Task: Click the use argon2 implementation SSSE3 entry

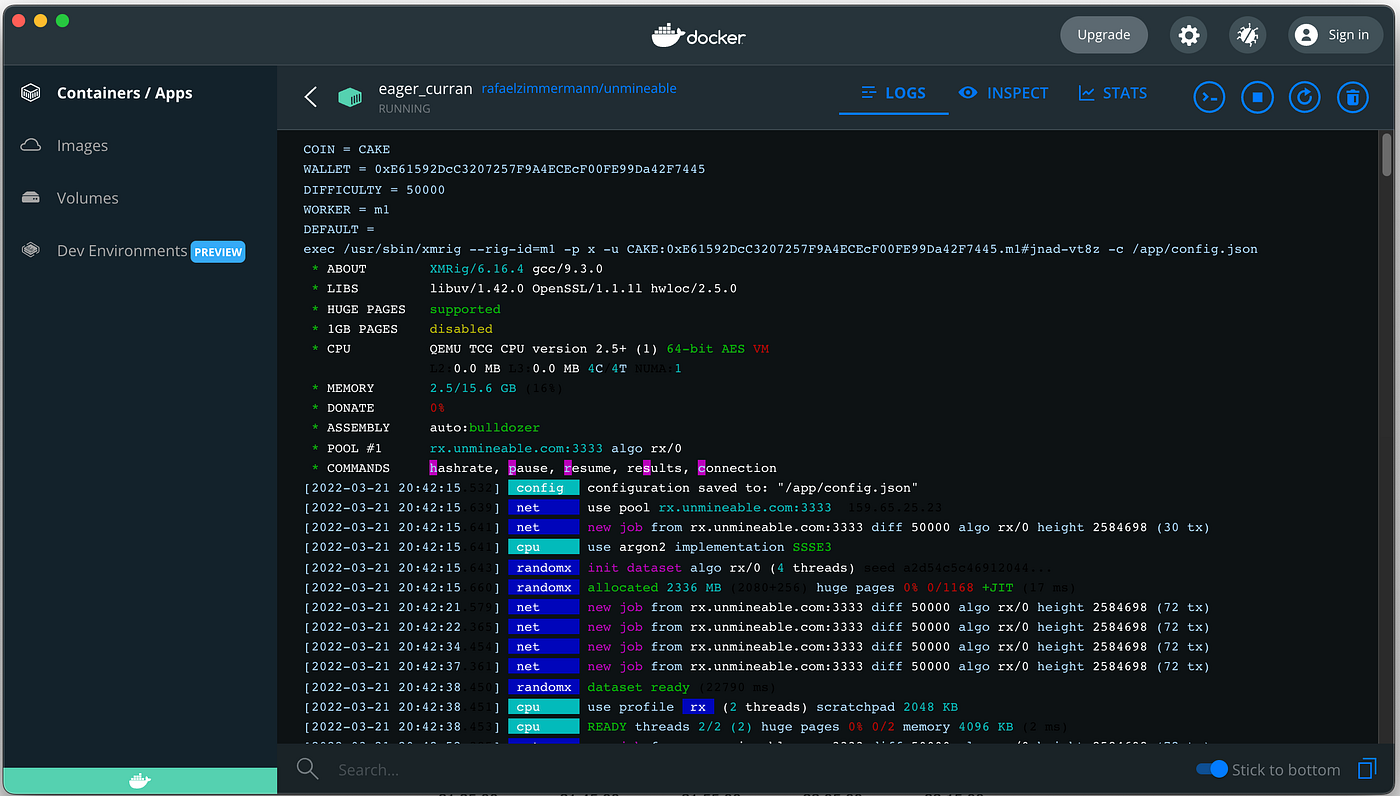Action: tap(709, 547)
